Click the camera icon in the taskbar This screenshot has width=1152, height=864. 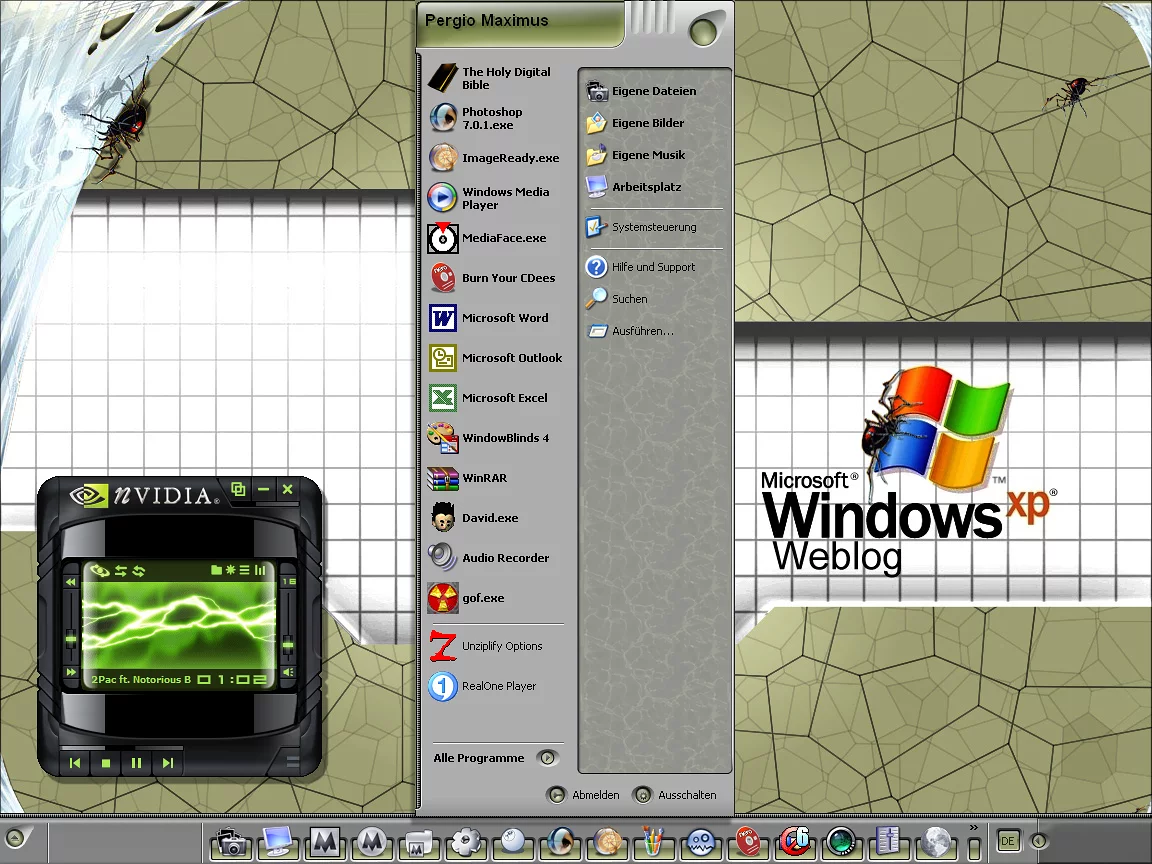(x=232, y=843)
